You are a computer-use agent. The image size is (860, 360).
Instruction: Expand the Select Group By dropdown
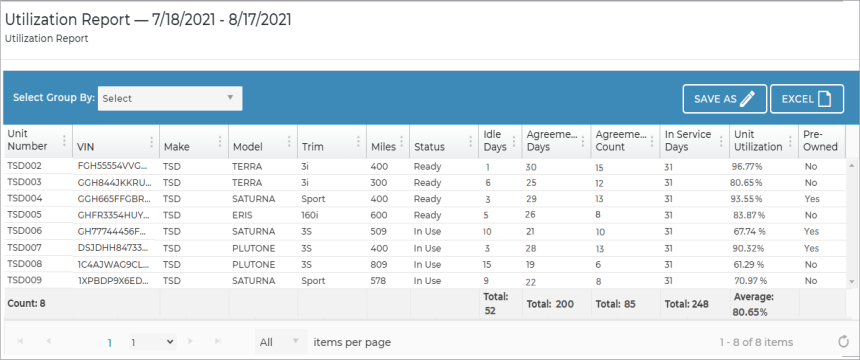[x=170, y=98]
